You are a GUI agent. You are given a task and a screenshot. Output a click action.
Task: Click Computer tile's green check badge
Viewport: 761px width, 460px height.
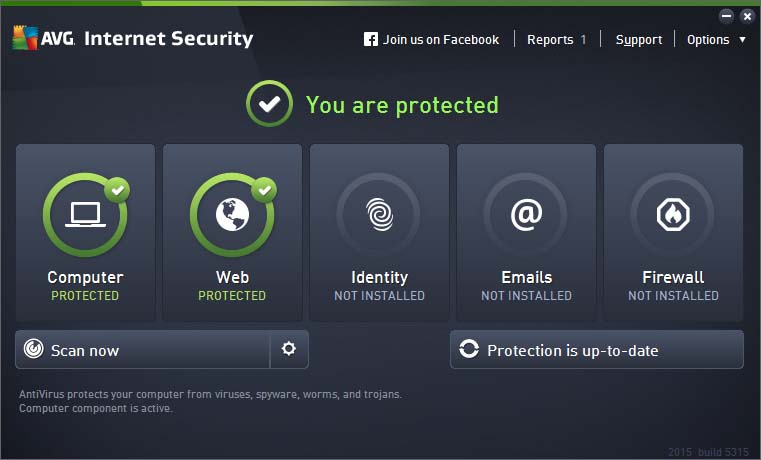click(x=117, y=190)
